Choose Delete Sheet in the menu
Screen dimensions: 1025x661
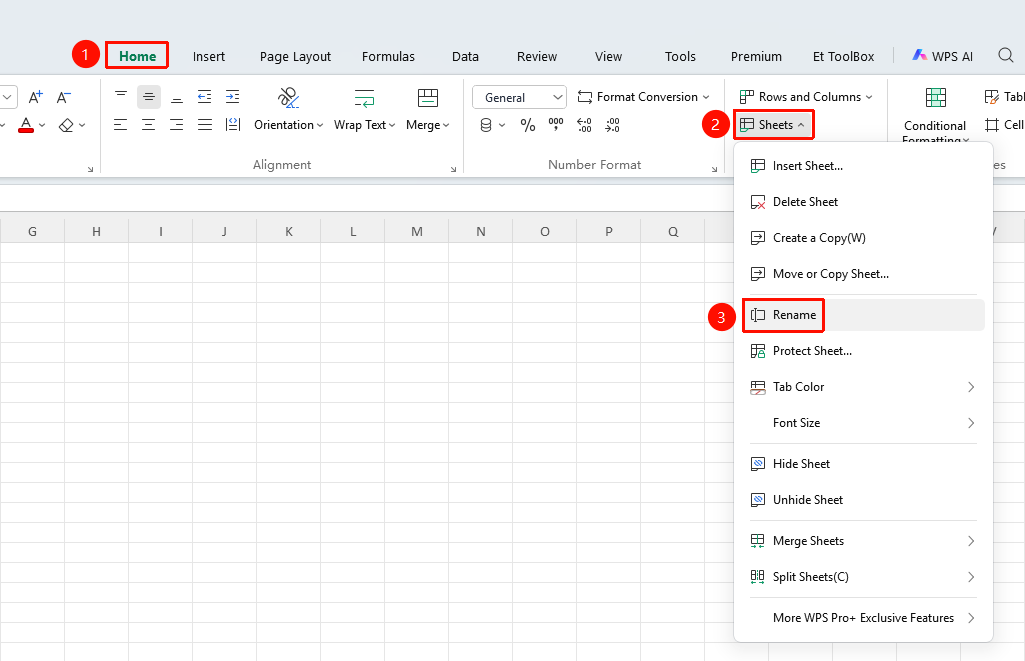pyautogui.click(x=864, y=202)
